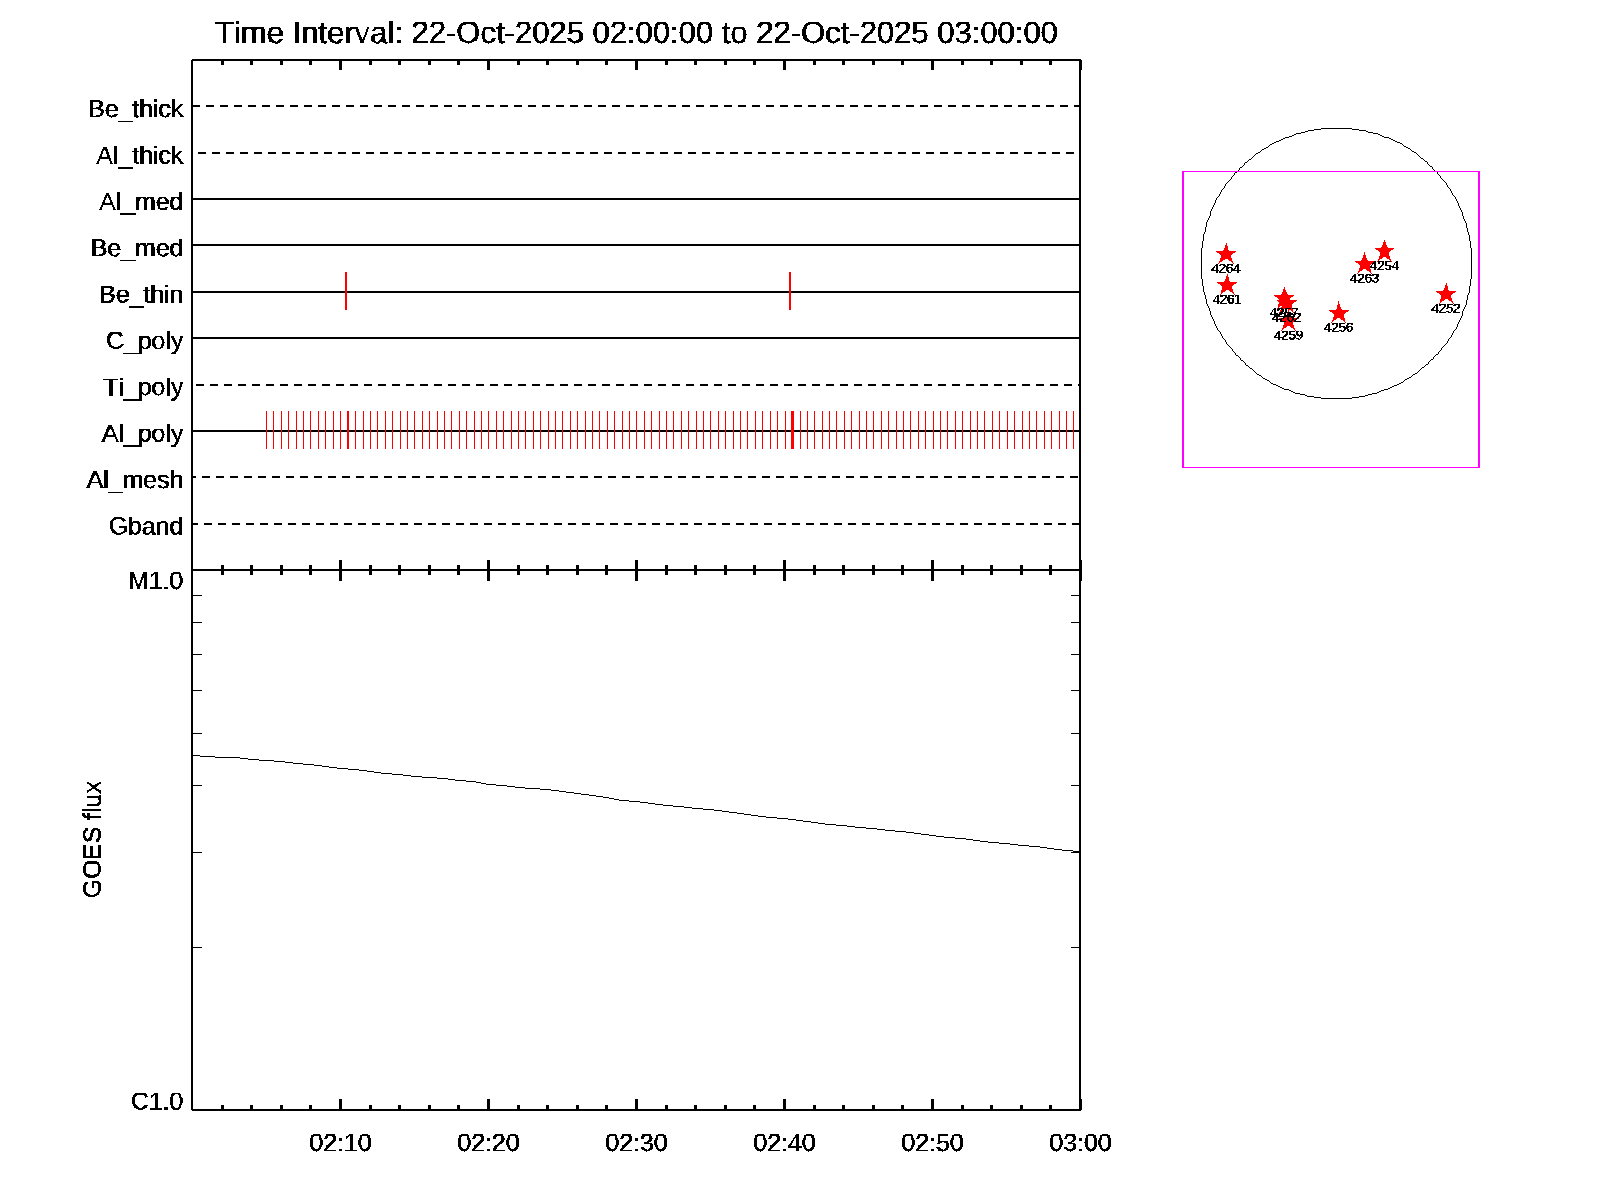1600x1200 pixels.
Task: Click the Al_poly filter label
Action: click(142, 434)
